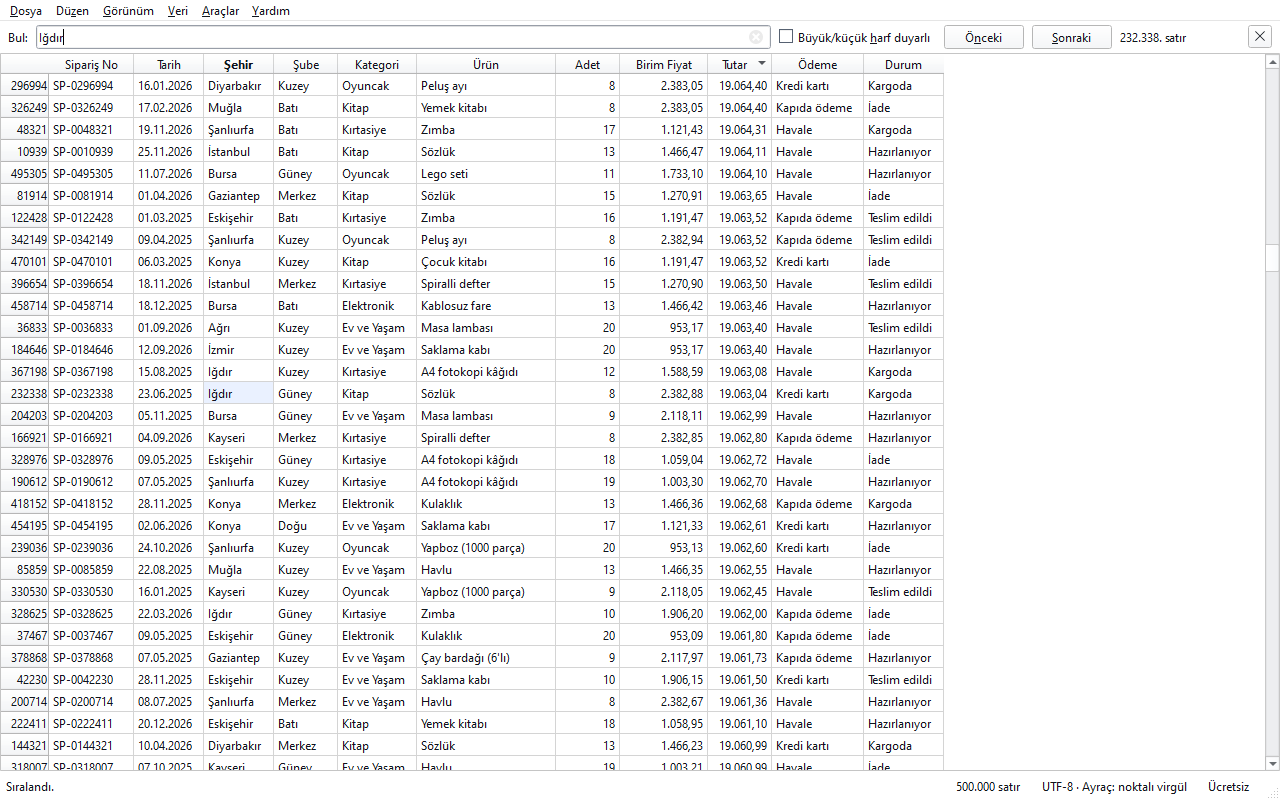Click the Şube column header
Screen dimensions: 1280x800
(305, 64)
